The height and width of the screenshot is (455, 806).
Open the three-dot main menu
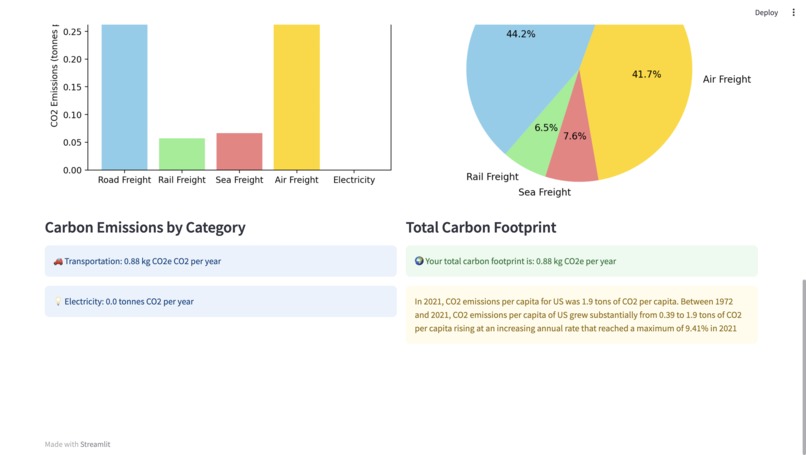[793, 12]
